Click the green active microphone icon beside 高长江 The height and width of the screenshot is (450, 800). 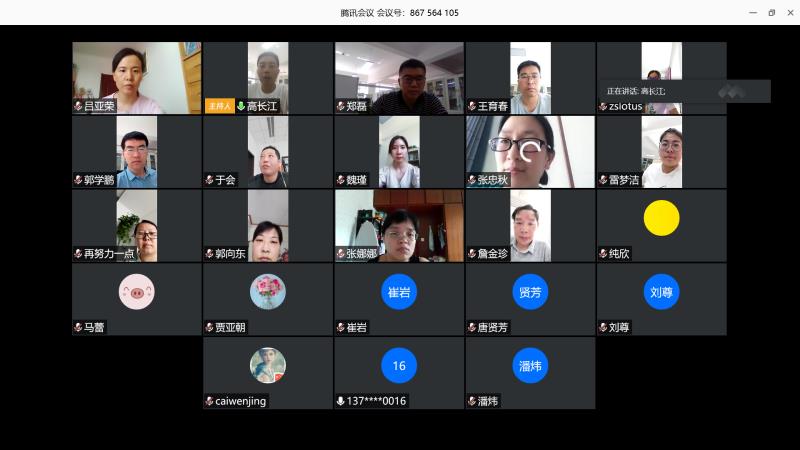(241, 106)
